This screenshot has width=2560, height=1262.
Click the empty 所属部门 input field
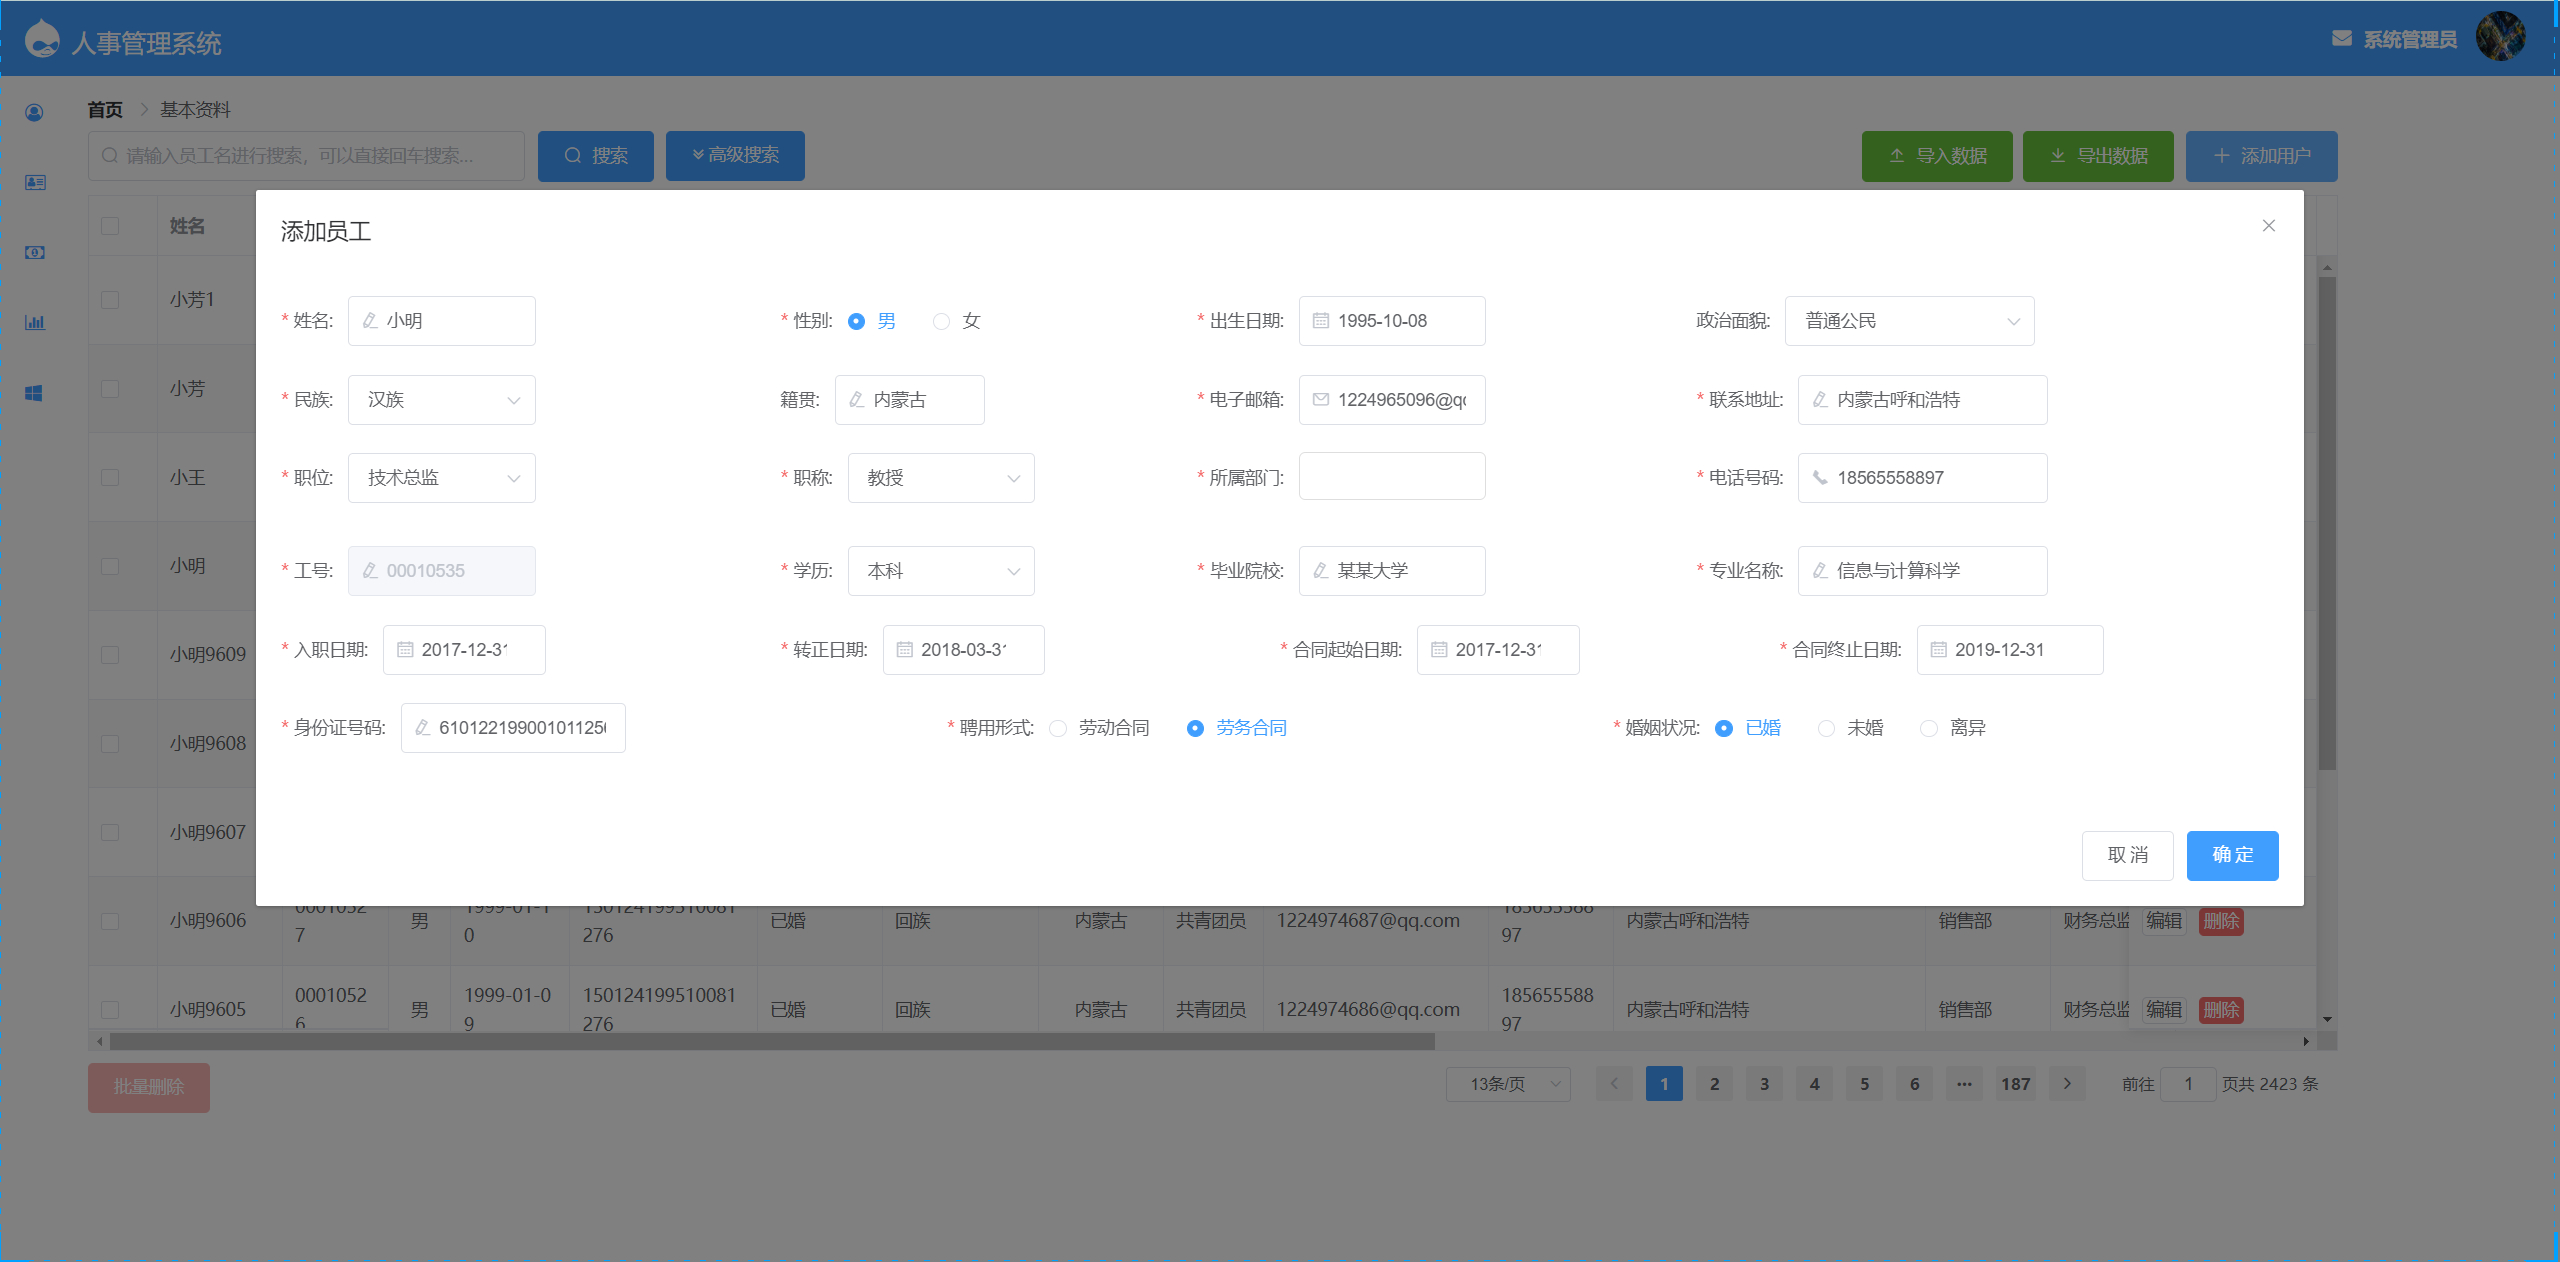click(x=1391, y=477)
